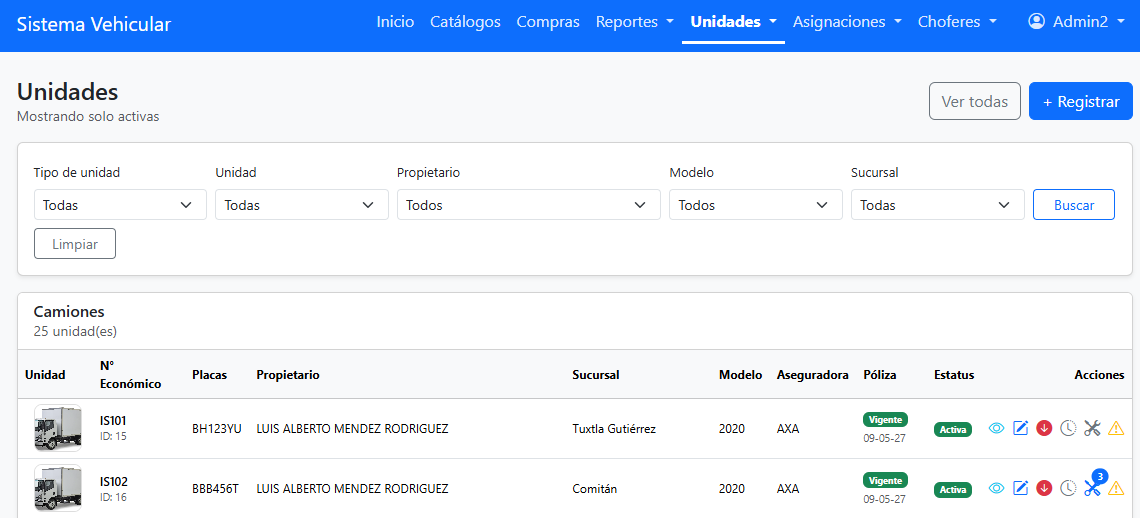Click red down-arrow icon for unit IS101

1045,429
